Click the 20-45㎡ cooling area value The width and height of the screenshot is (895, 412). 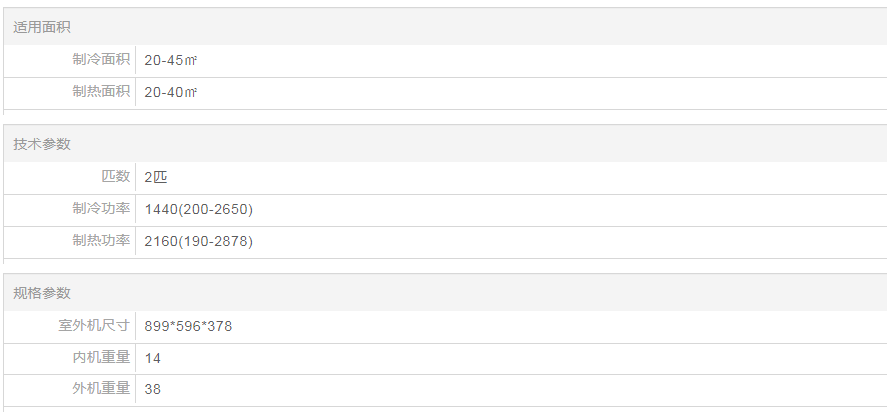[x=171, y=61]
